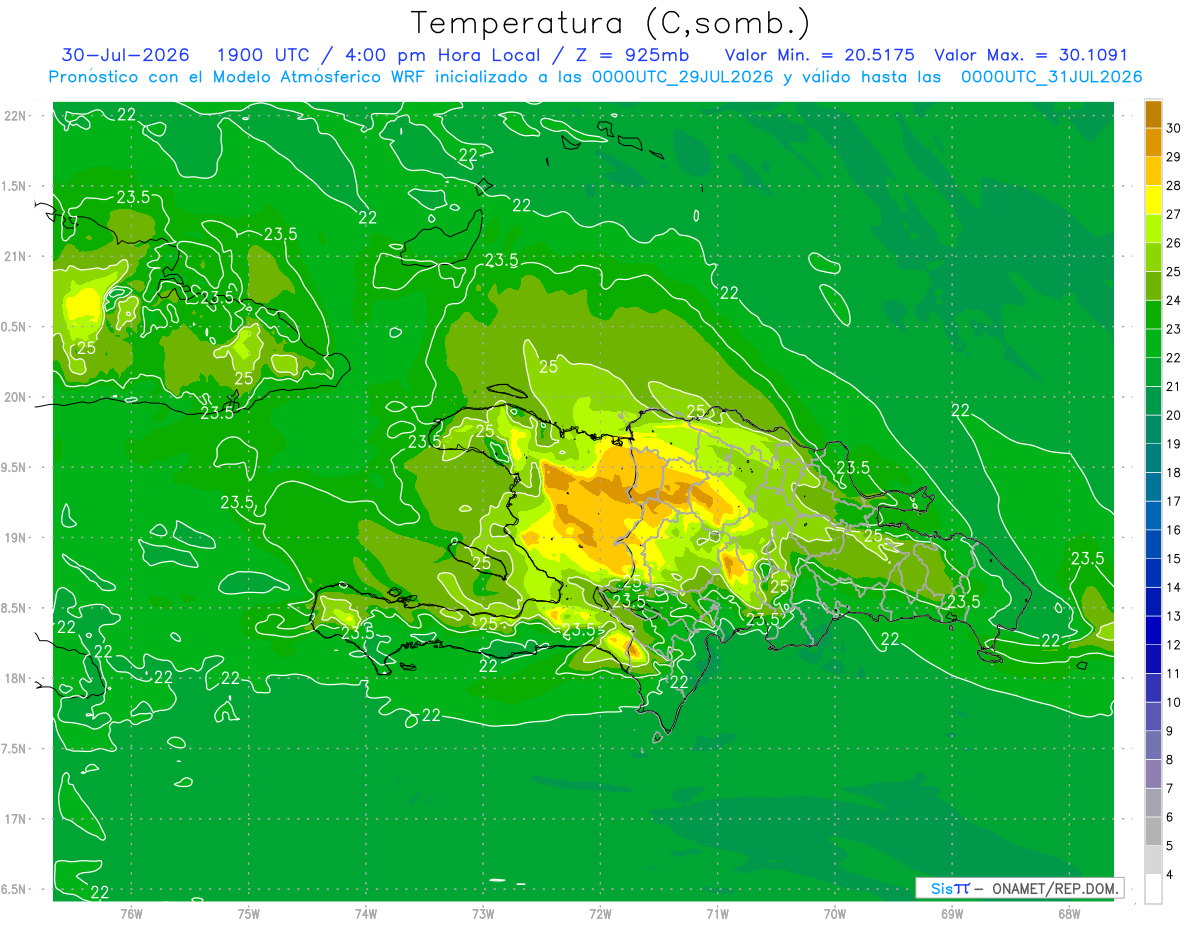Screen dimensions: 1200x927
Task: Click the dark orange swatch above 30
Action: 1154,114
